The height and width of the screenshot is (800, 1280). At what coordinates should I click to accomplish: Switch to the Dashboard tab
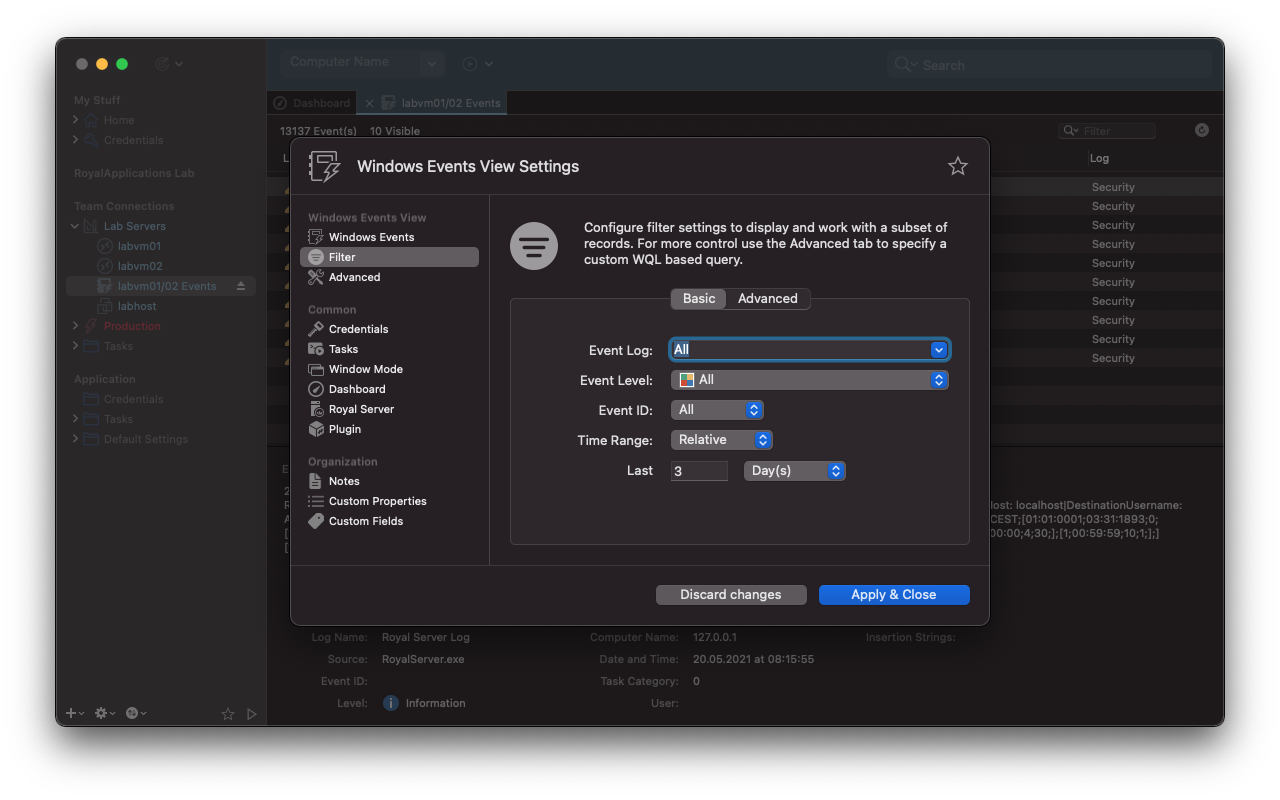(311, 102)
